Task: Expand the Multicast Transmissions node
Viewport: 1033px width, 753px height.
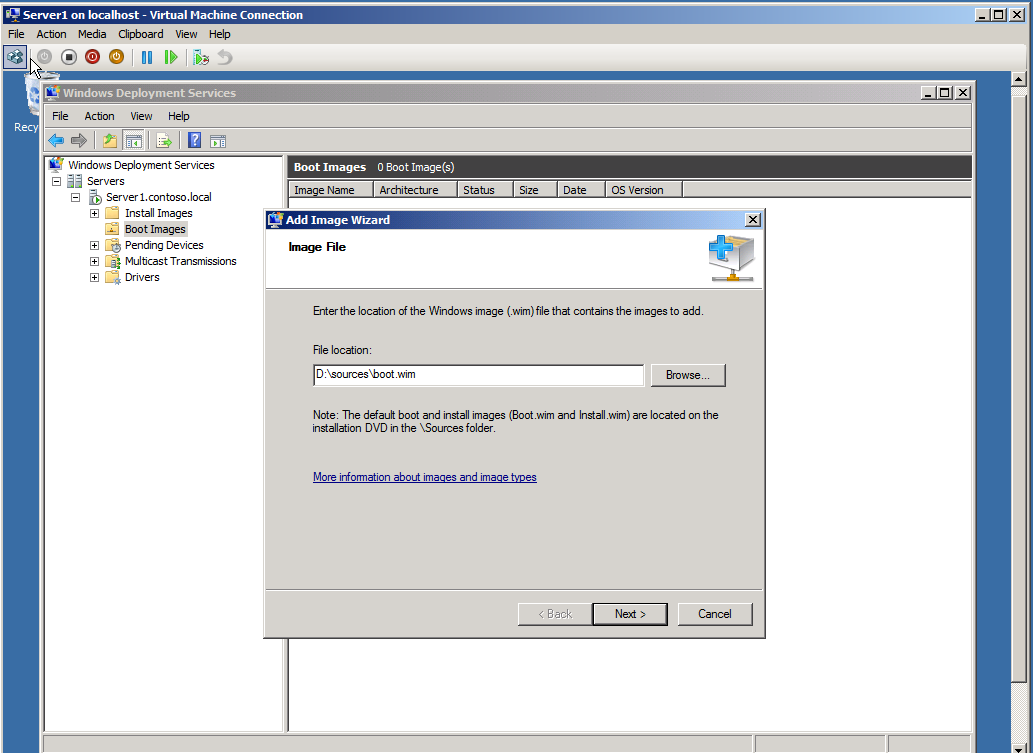Action: tap(95, 262)
